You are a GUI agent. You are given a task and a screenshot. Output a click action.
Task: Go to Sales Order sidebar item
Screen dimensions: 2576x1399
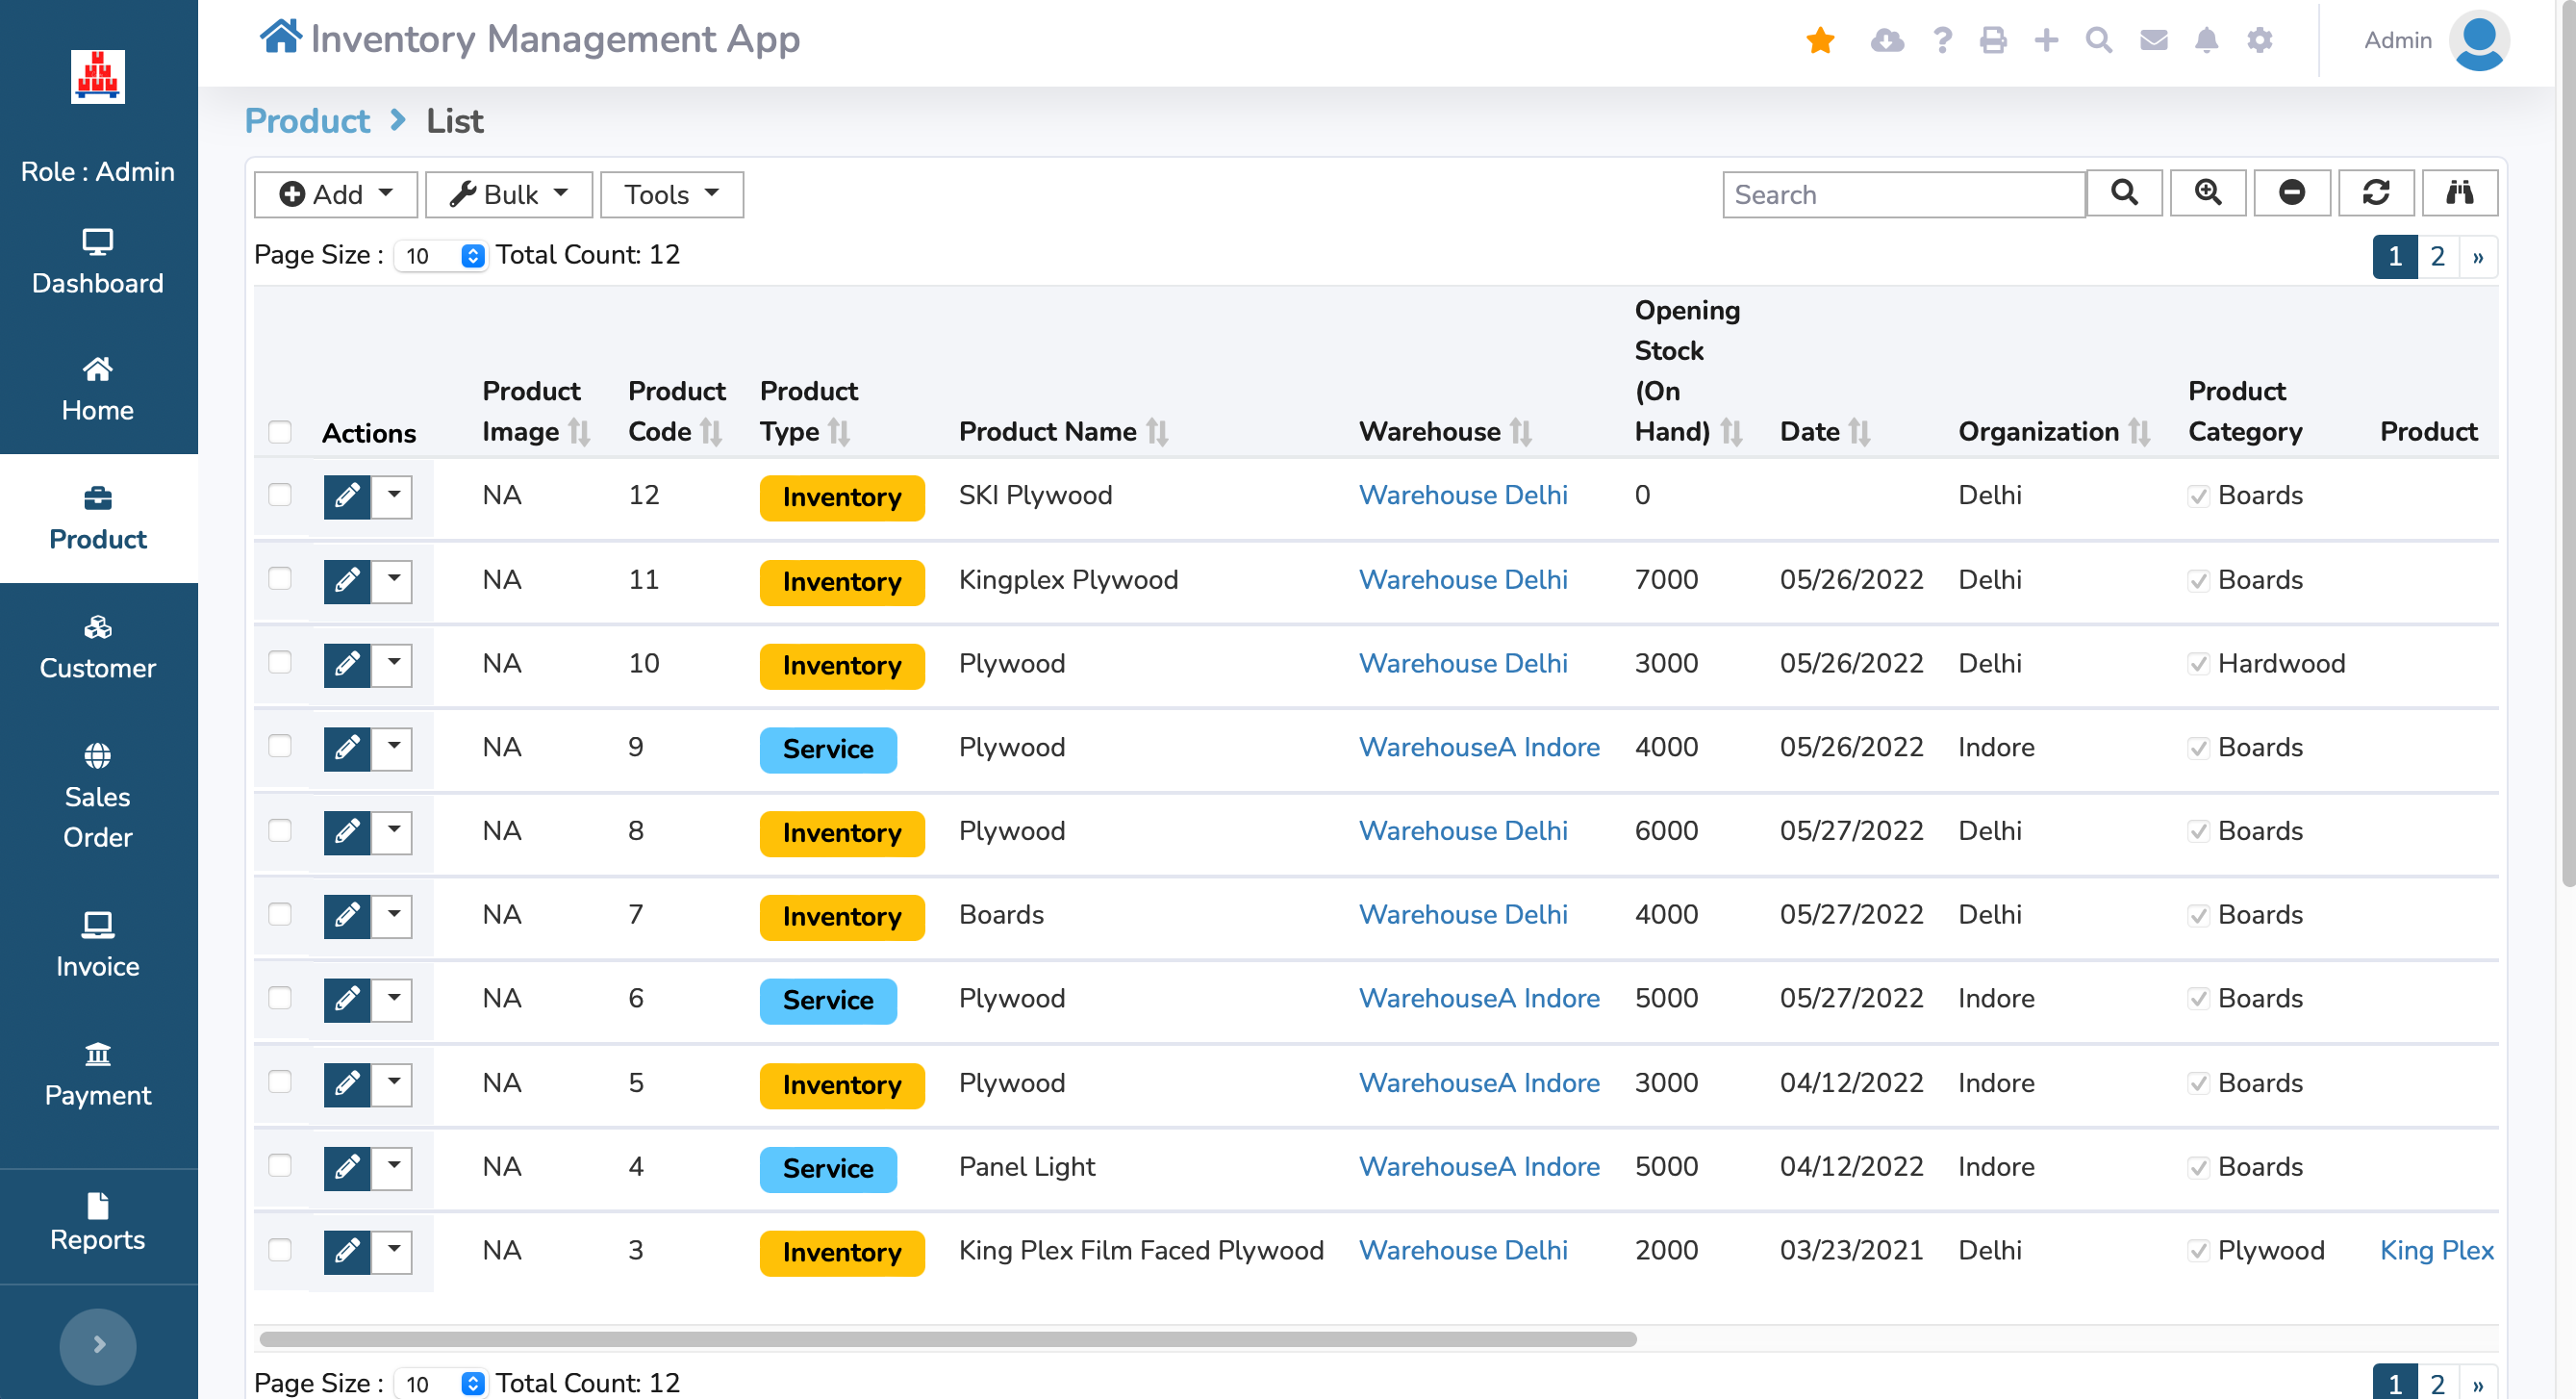[x=98, y=795]
